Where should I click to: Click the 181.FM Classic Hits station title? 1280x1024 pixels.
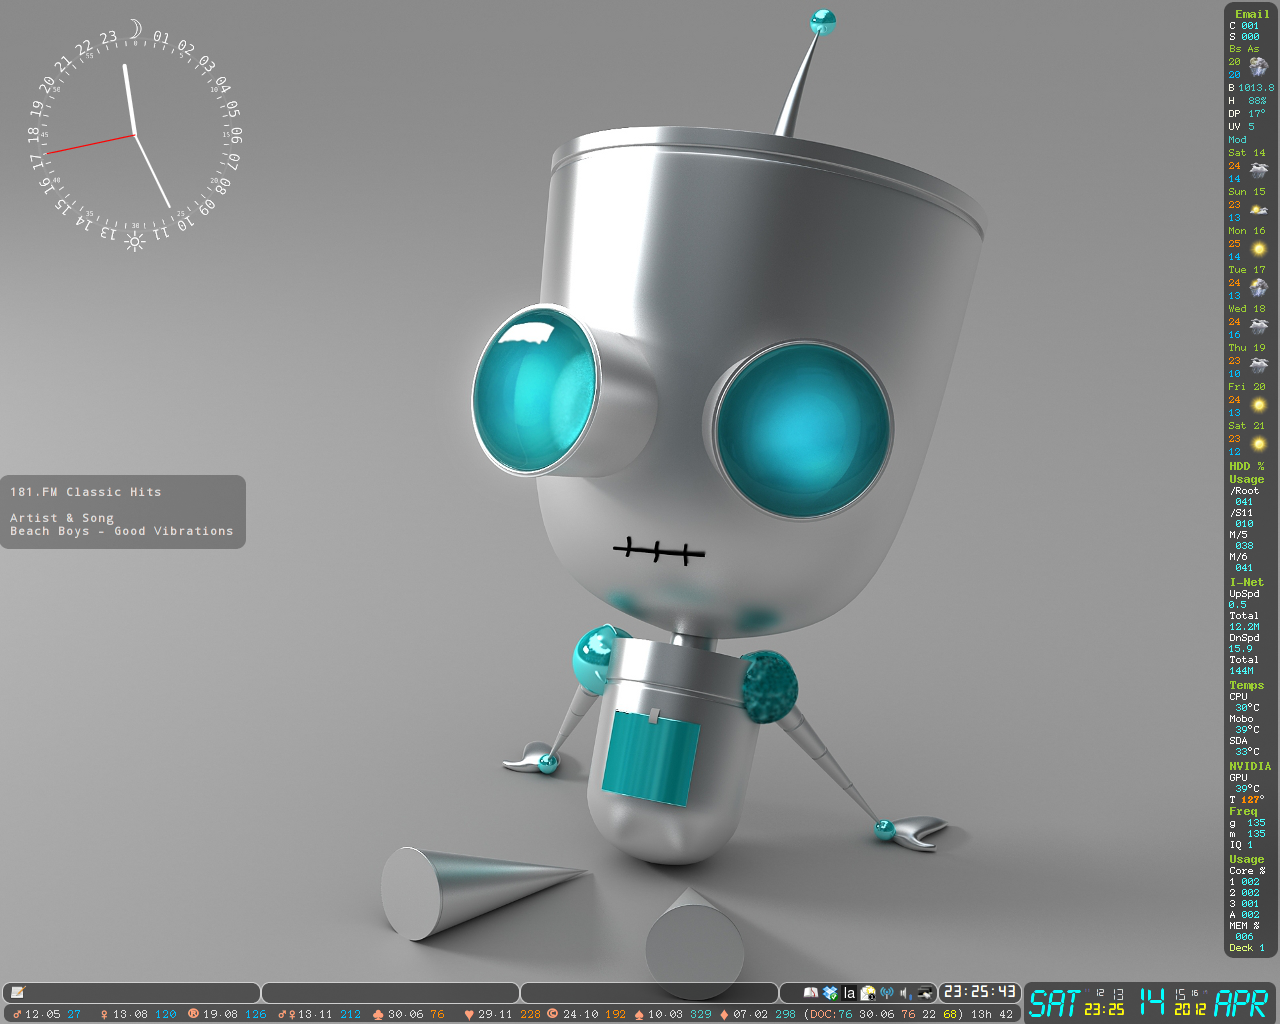pyautogui.click(x=85, y=492)
